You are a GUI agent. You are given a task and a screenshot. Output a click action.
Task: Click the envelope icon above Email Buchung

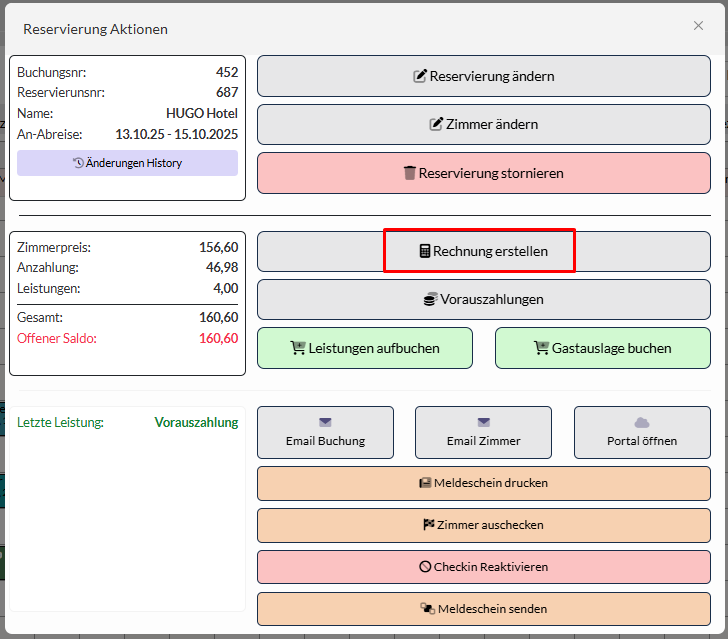[x=325, y=423]
